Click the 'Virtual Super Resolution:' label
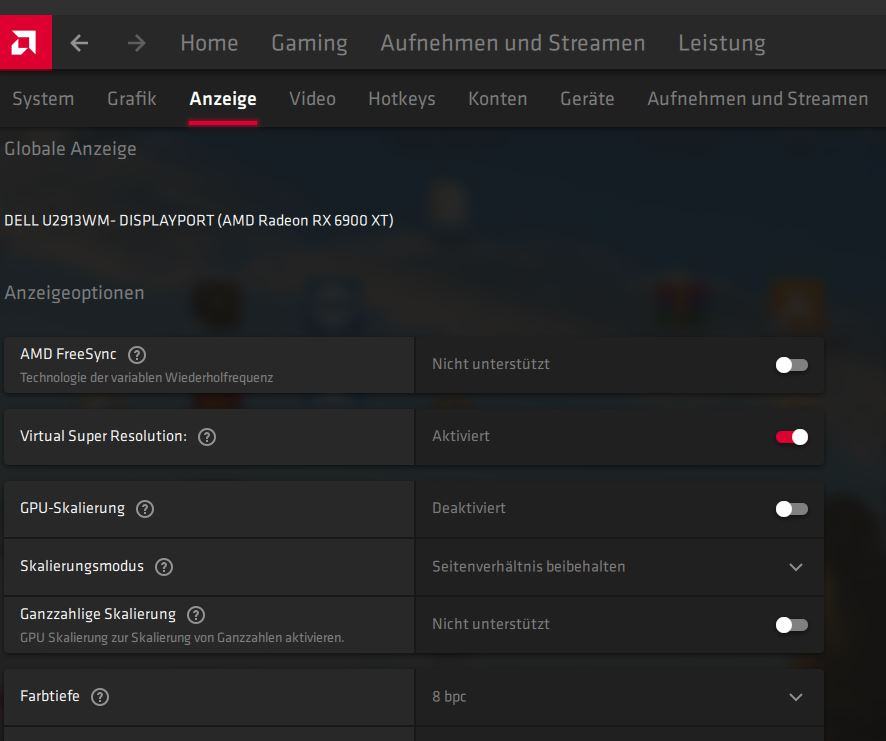The width and height of the screenshot is (886, 741). [x=103, y=436]
